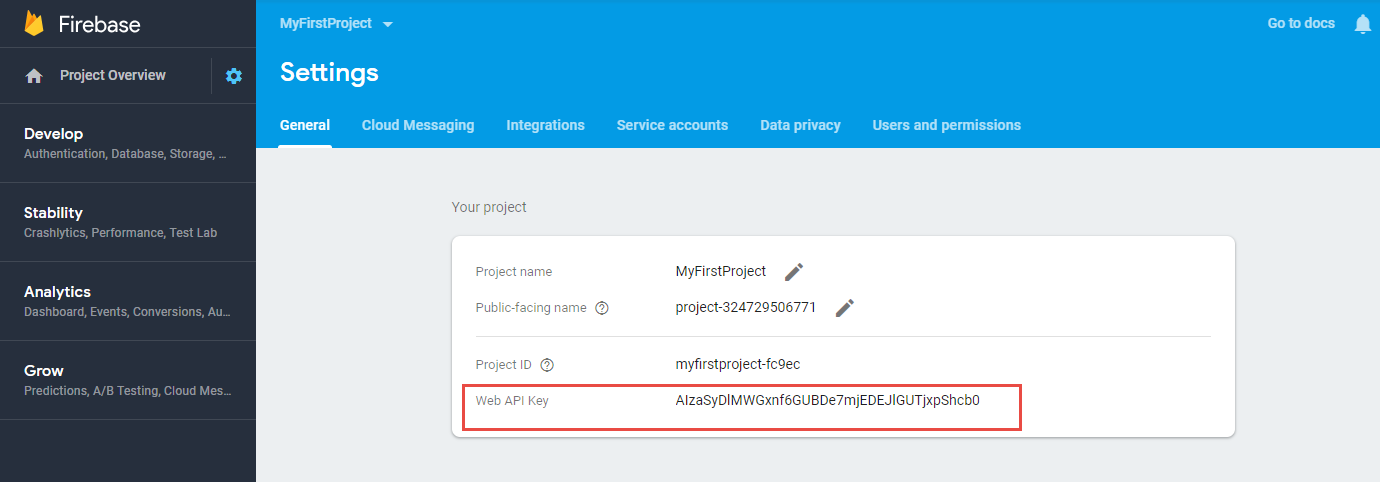Image resolution: width=1380 pixels, height=482 pixels.
Task: Expand the Analytics section
Action: pyautogui.click(x=128, y=301)
